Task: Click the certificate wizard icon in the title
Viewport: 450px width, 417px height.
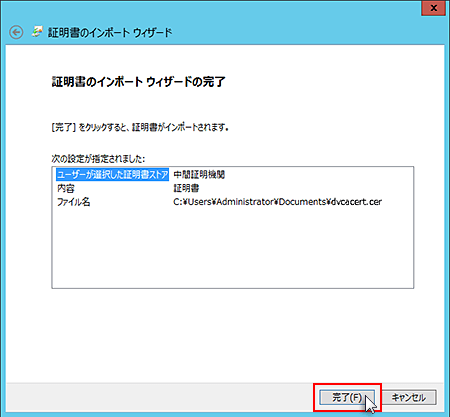Action: click(x=37, y=32)
